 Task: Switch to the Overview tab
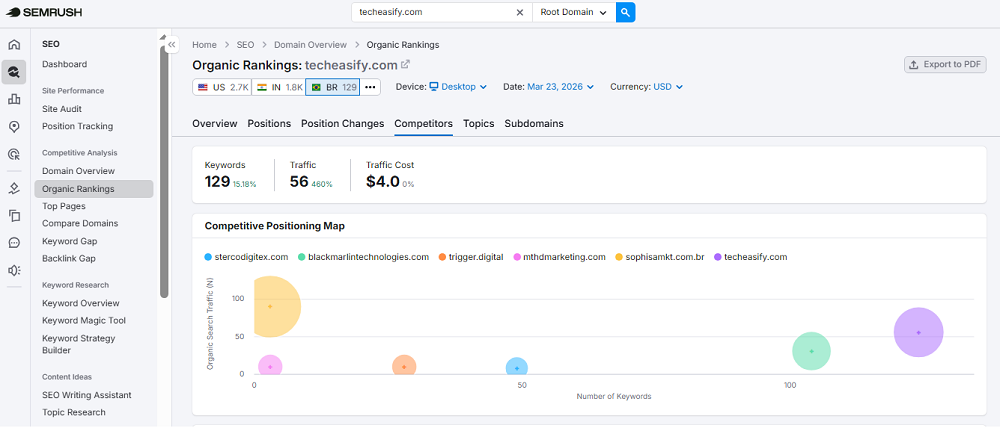coord(215,124)
